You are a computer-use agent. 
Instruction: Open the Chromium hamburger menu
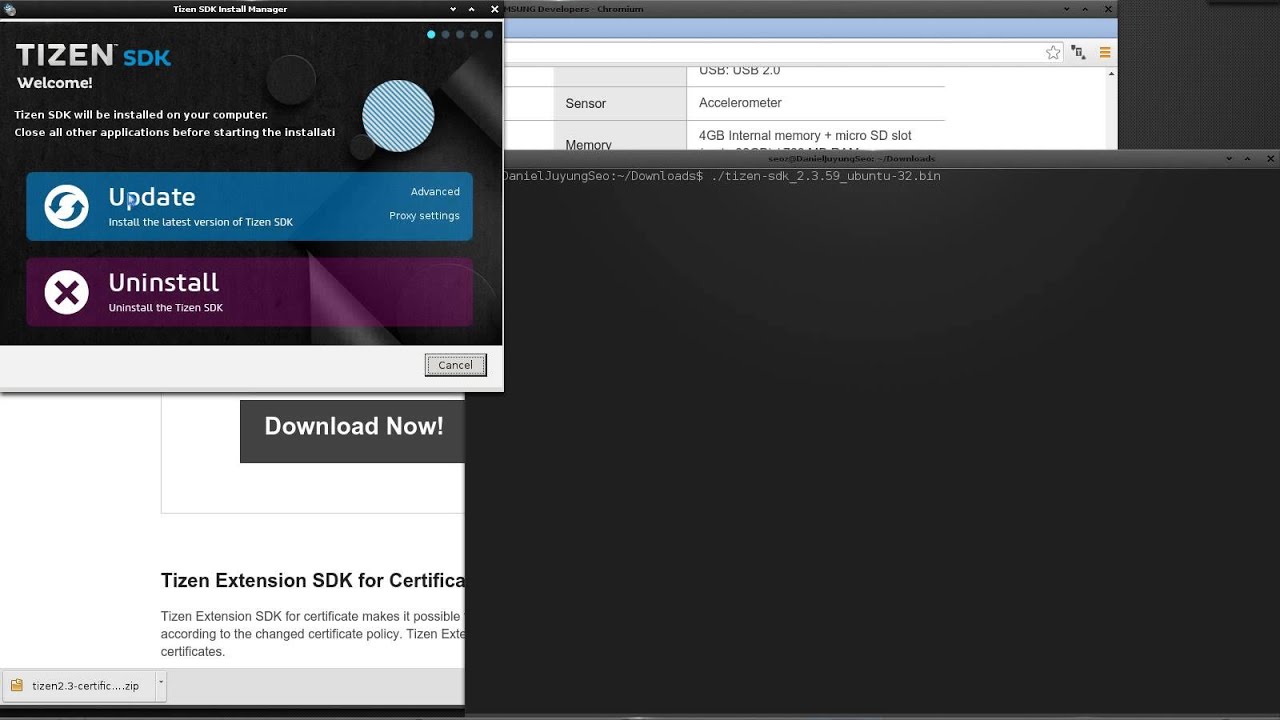(1105, 53)
